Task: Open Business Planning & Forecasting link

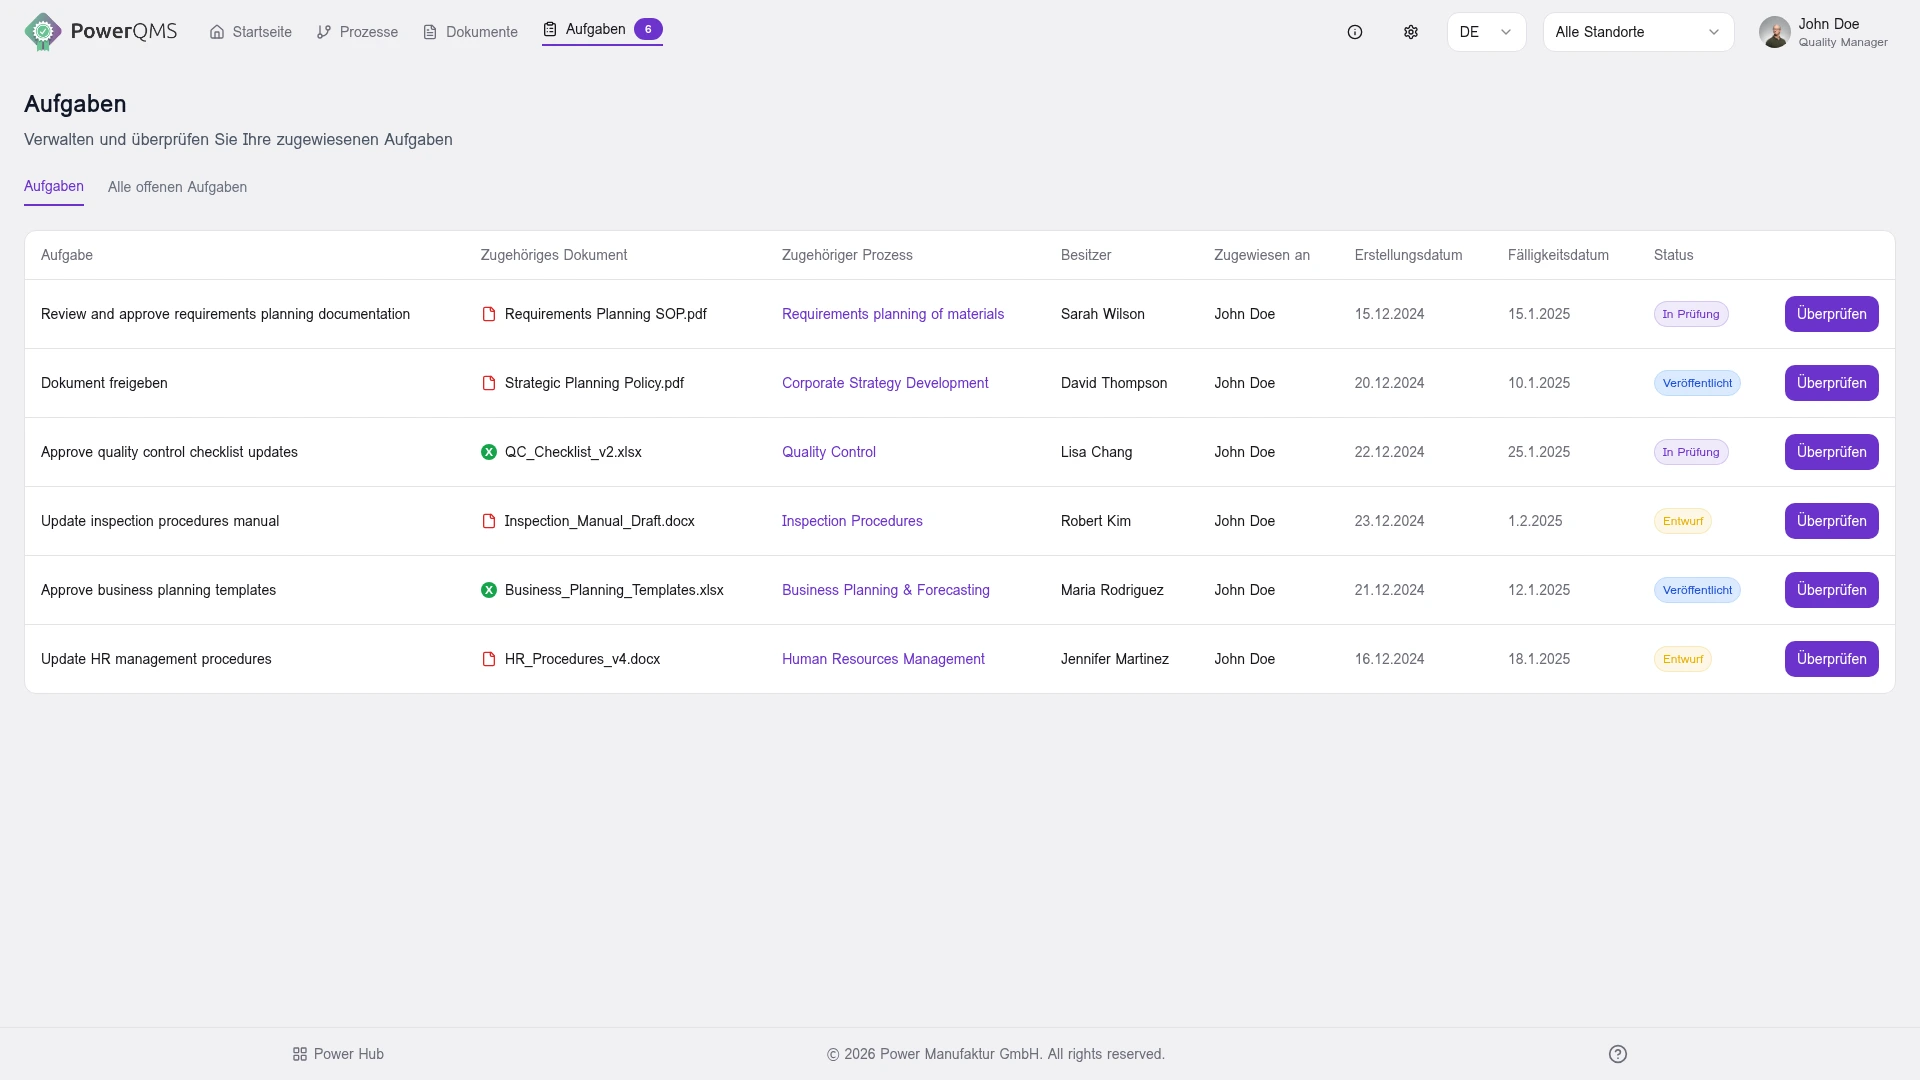Action: (x=886, y=590)
